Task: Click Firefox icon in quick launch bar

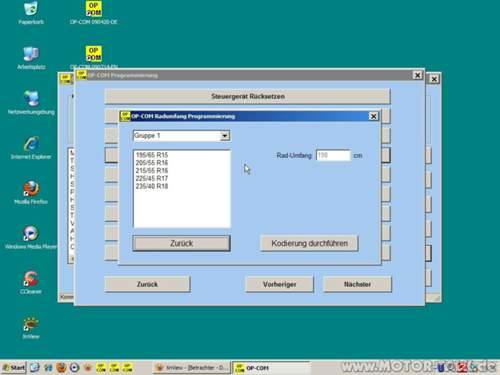Action: pyautogui.click(x=61, y=367)
